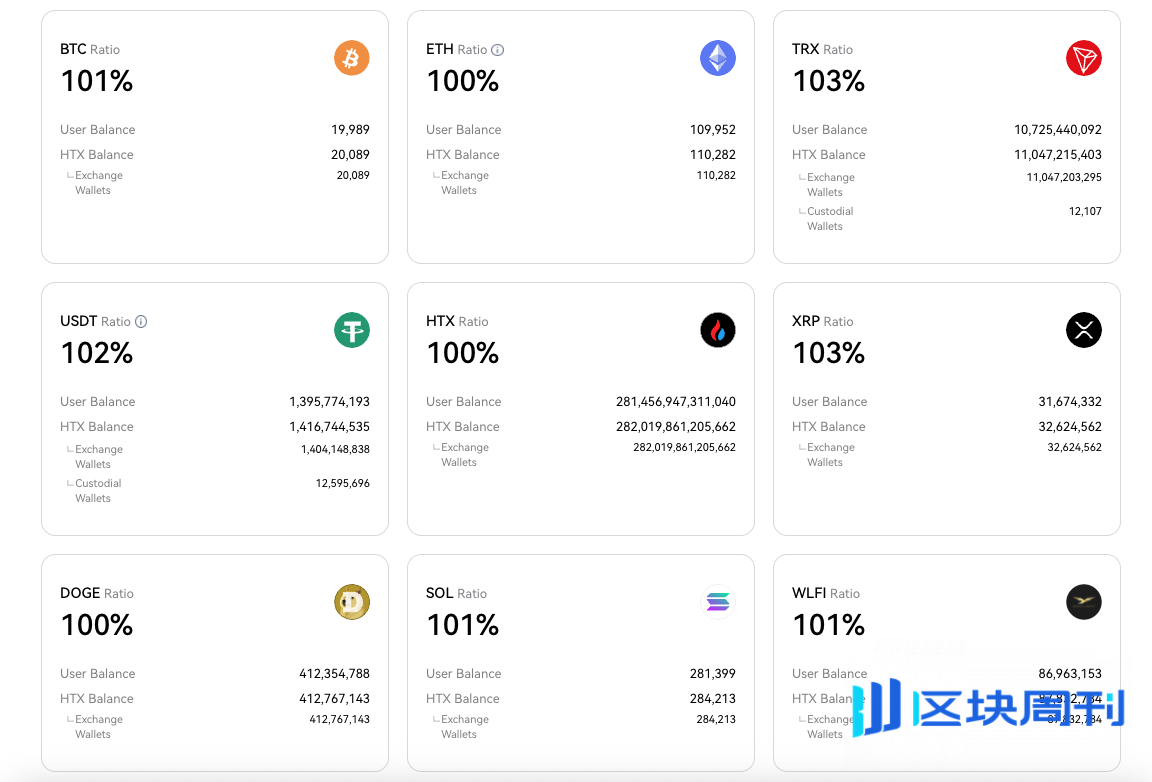Image resolution: width=1152 pixels, height=782 pixels.
Task: Click the WLFI eagle icon
Action: [x=1084, y=602]
